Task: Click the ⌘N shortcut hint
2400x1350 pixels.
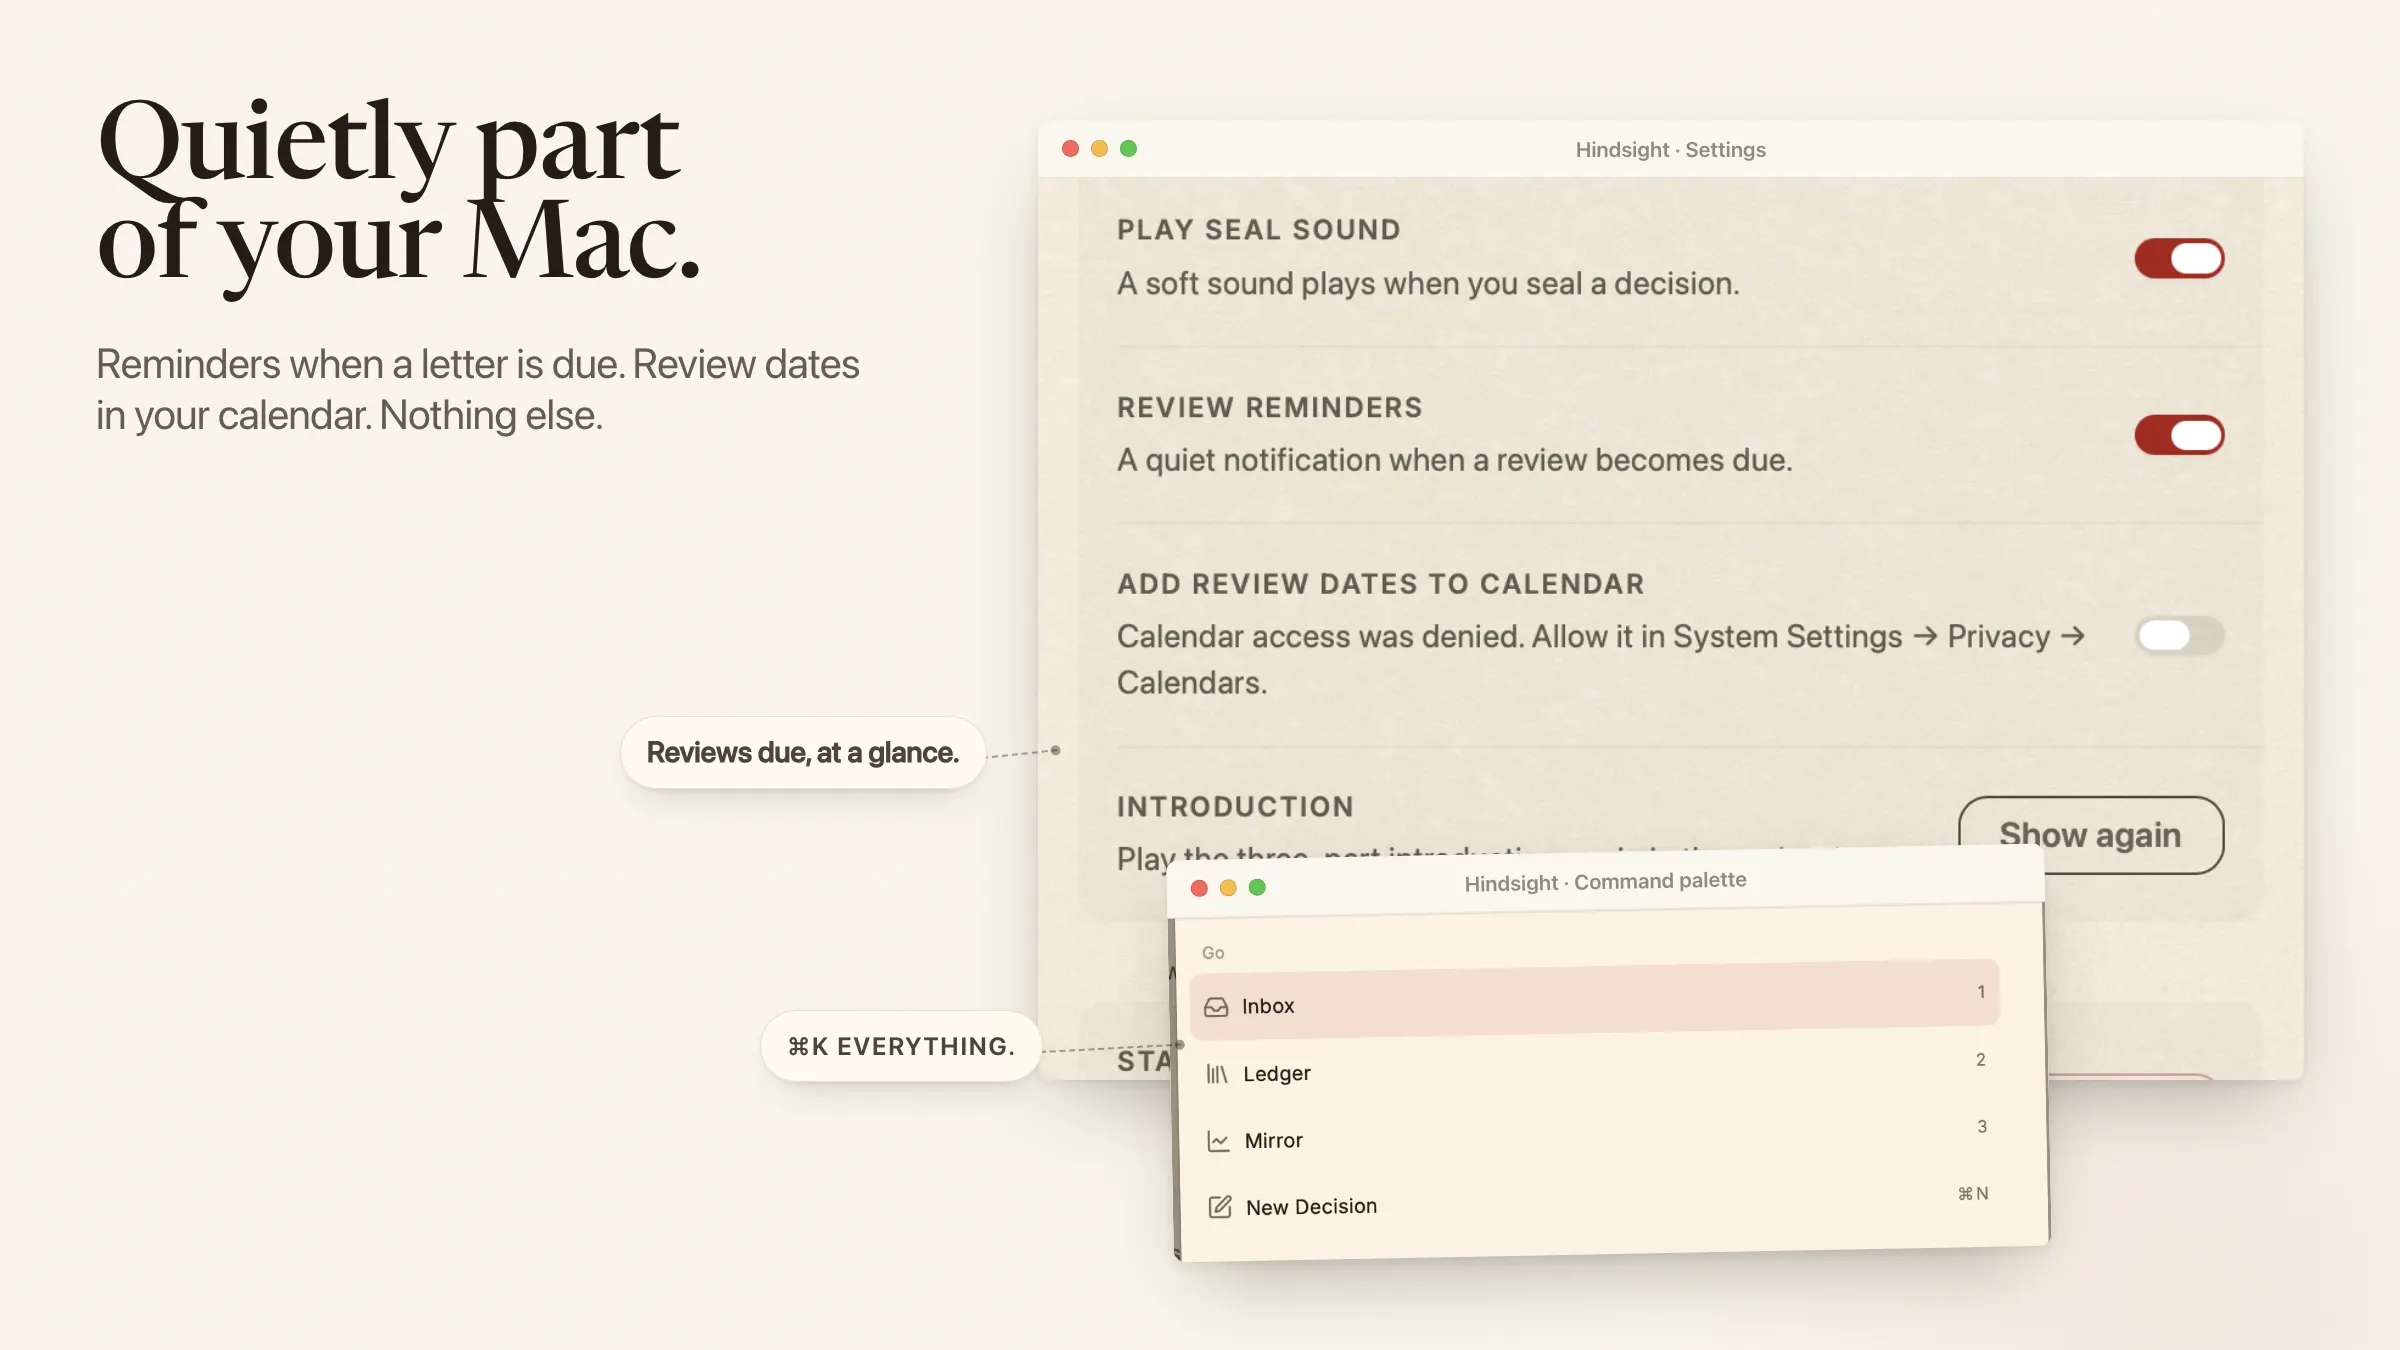Action: tap(1973, 1193)
